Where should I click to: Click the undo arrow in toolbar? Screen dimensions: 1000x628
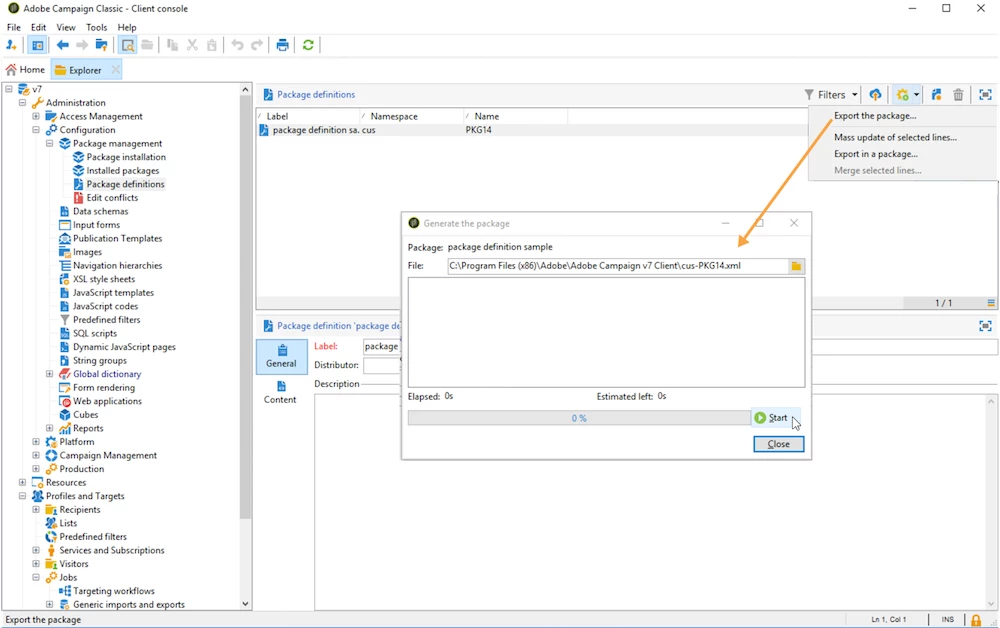(237, 45)
